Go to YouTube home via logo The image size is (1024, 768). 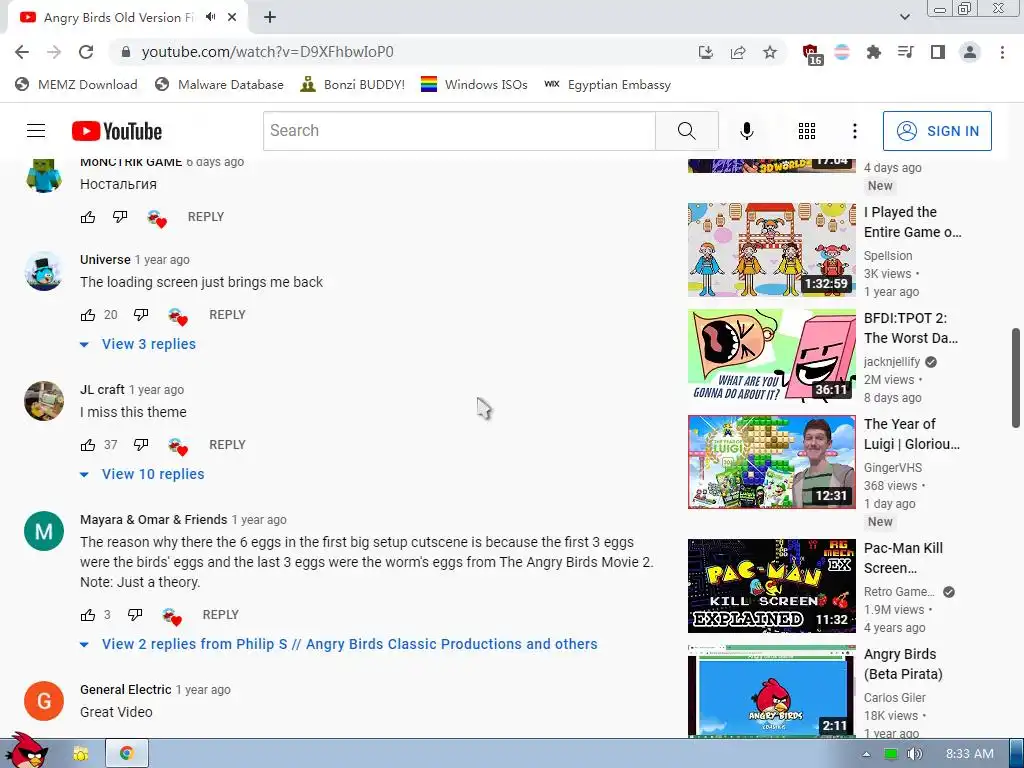(x=117, y=131)
